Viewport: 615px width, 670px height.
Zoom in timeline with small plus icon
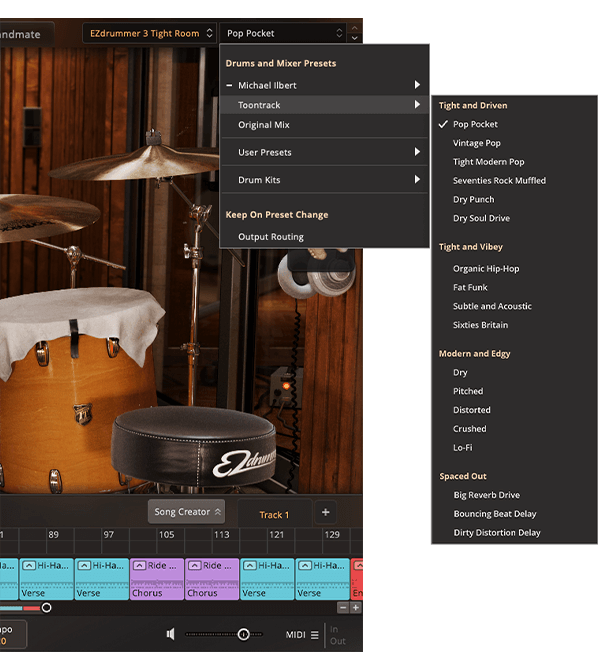point(355,607)
